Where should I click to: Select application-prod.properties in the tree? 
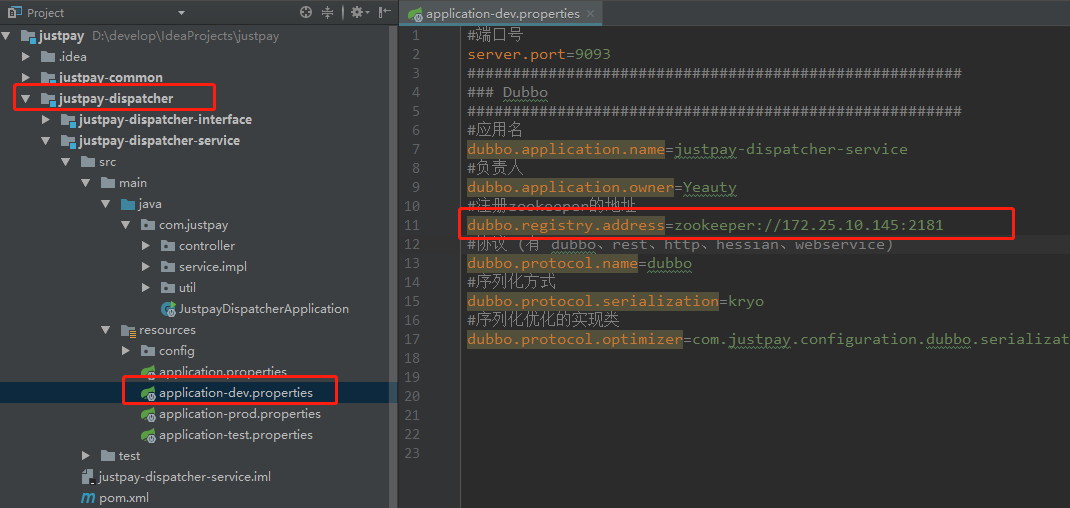(x=240, y=414)
